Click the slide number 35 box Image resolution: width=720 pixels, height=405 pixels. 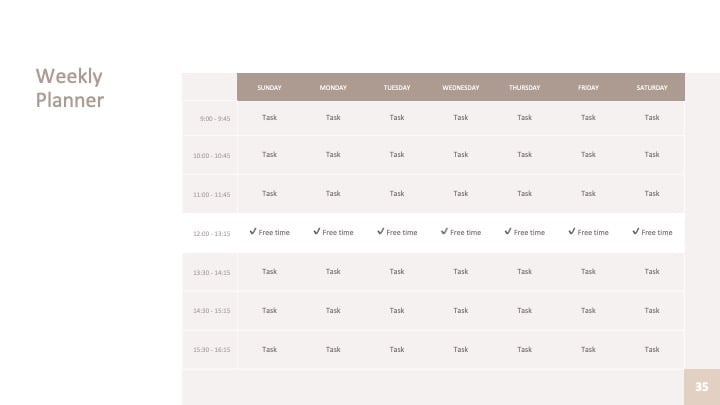[x=702, y=387]
